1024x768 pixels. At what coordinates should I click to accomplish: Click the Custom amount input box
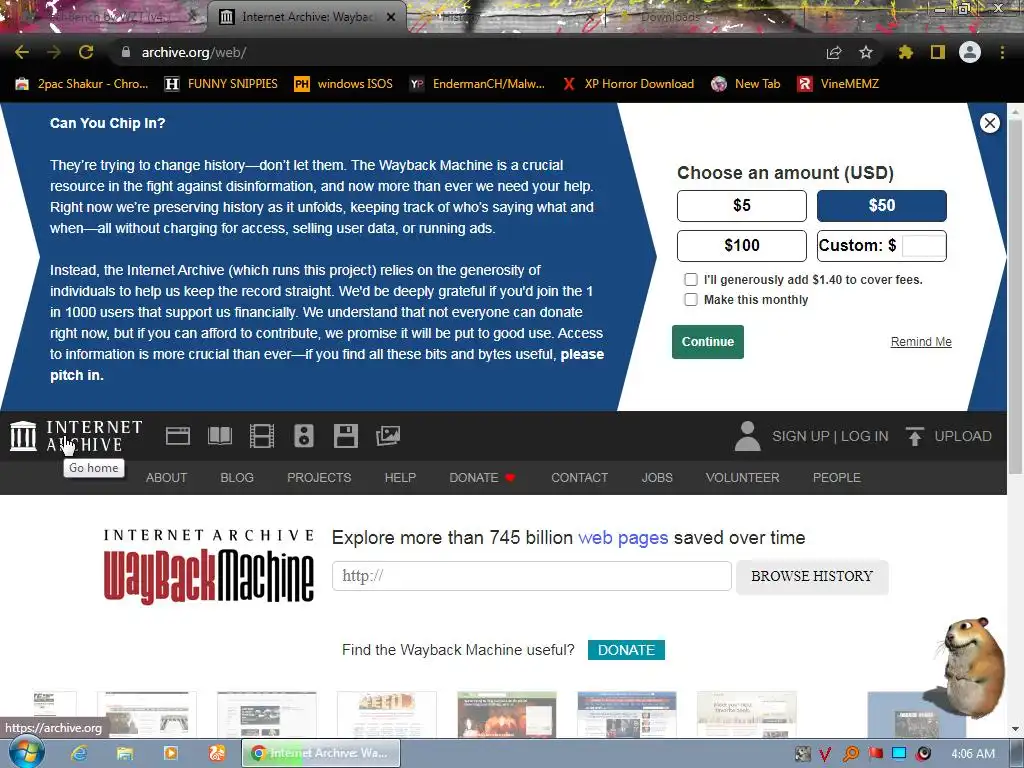click(x=923, y=246)
